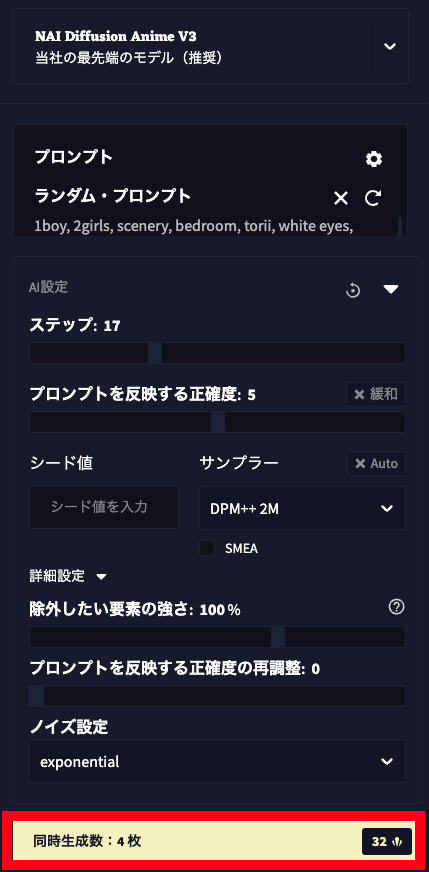
Task: Open help for undesired content strength
Action: pyautogui.click(x=396, y=607)
